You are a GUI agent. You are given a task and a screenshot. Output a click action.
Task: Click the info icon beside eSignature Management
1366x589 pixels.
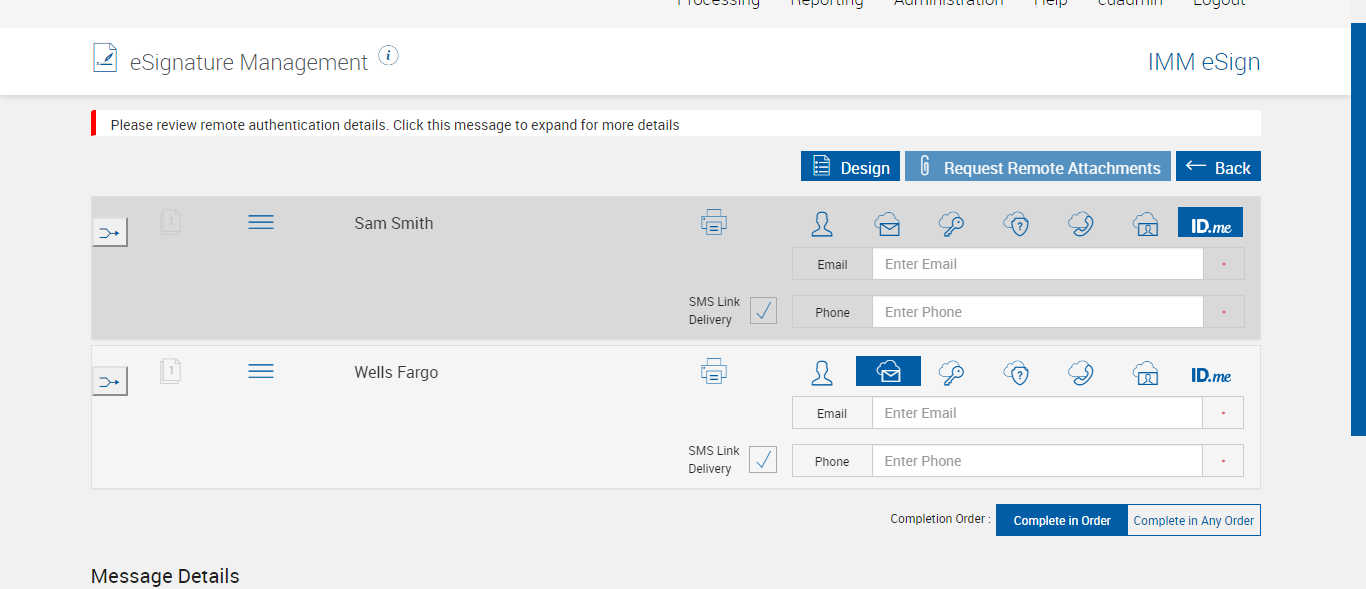[x=389, y=56]
